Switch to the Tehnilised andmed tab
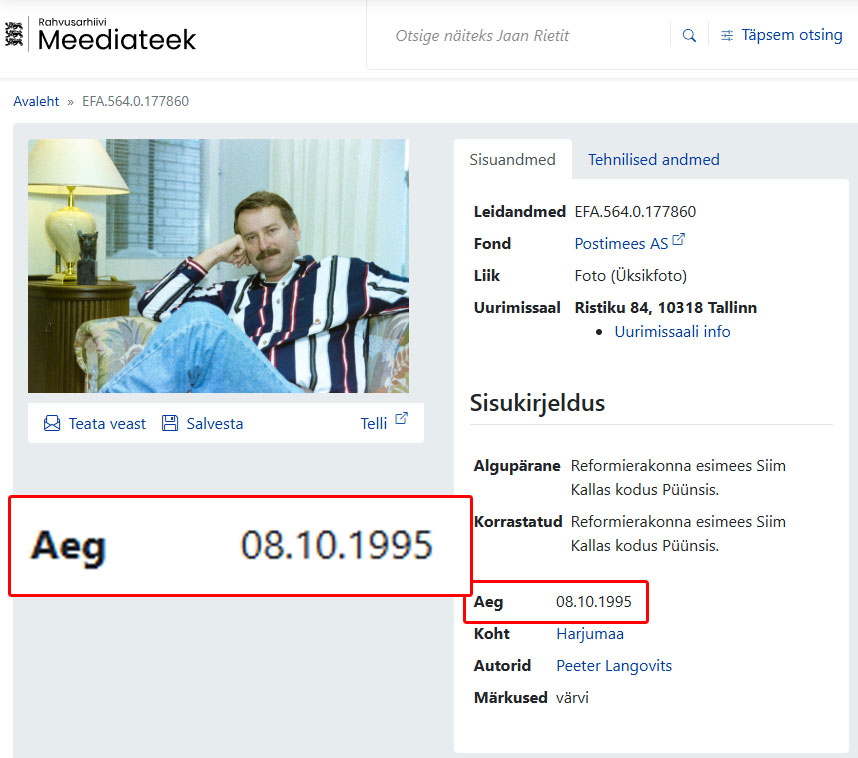Viewport: 858px width, 758px height. (653, 160)
